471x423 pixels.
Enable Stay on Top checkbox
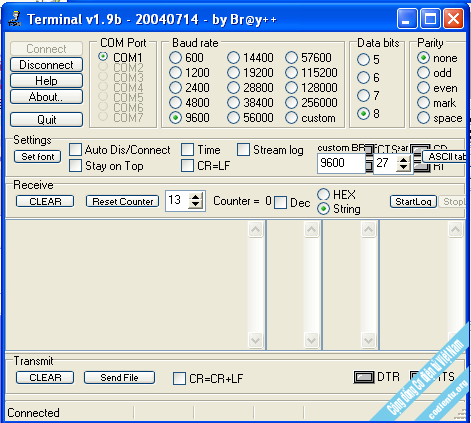(x=75, y=166)
